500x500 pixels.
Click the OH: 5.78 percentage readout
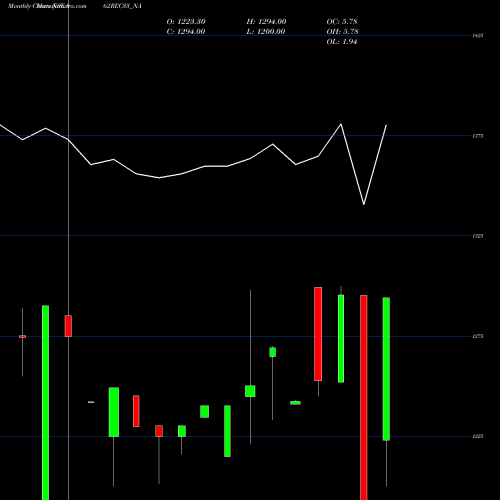pos(342,32)
